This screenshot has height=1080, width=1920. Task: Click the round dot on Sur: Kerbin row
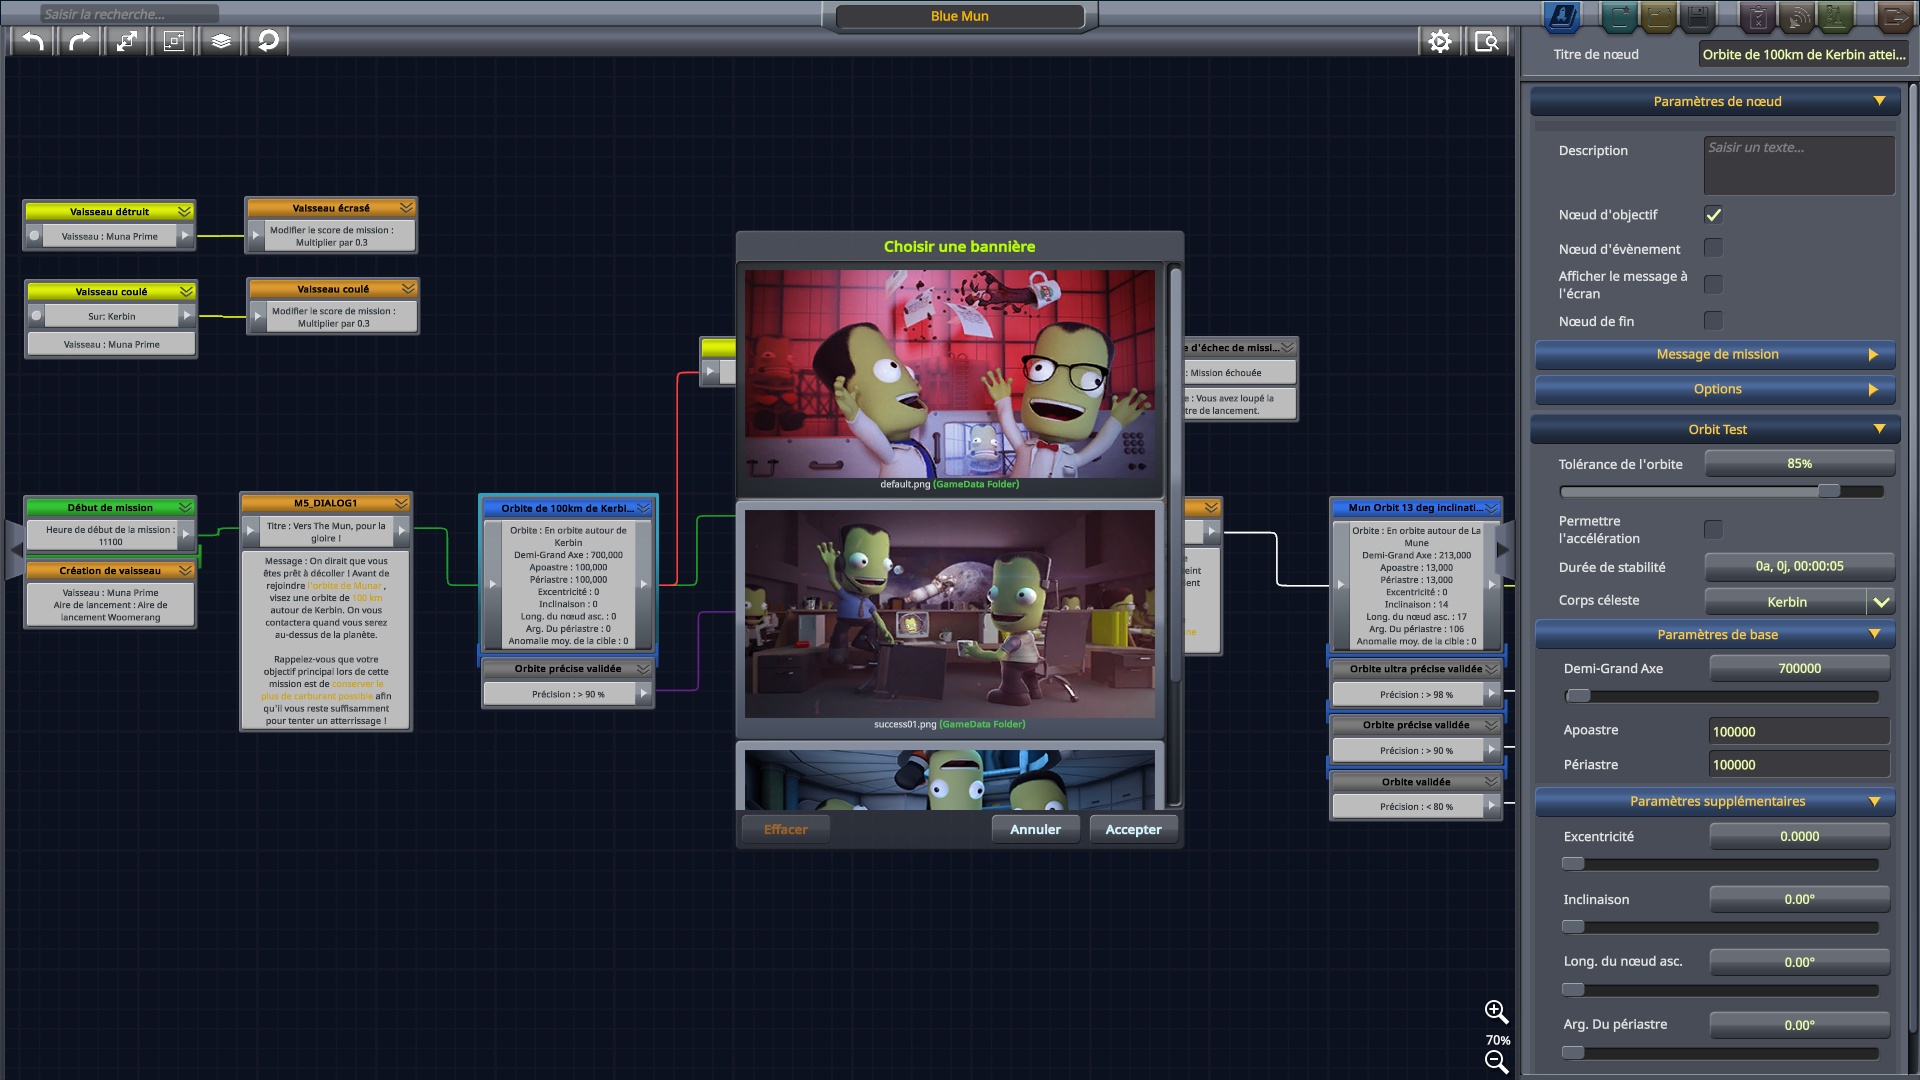(36, 316)
